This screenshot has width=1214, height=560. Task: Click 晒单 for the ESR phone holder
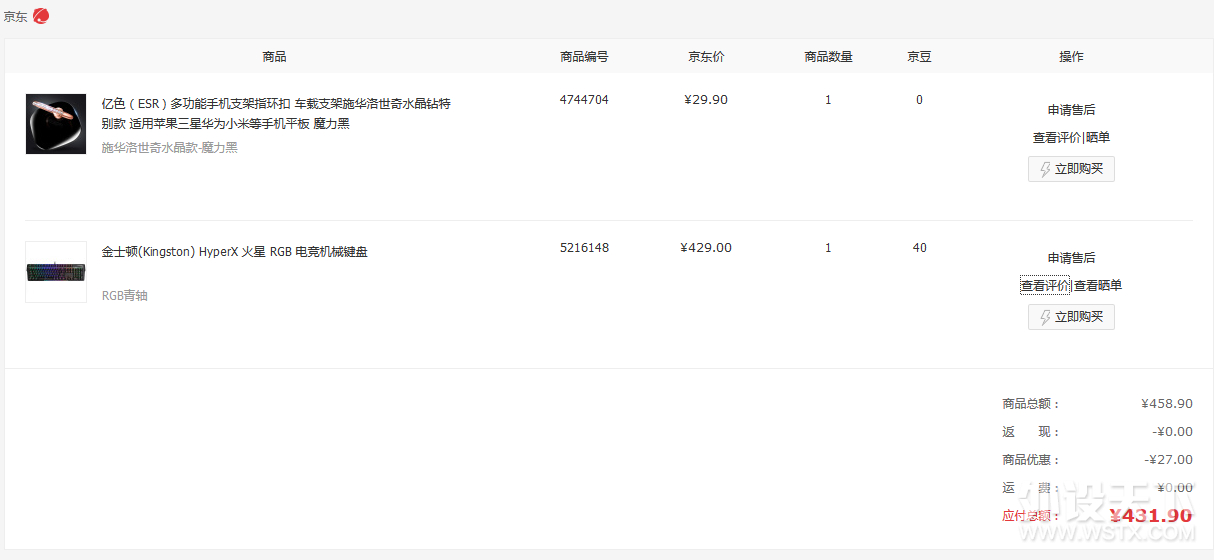click(x=1098, y=138)
